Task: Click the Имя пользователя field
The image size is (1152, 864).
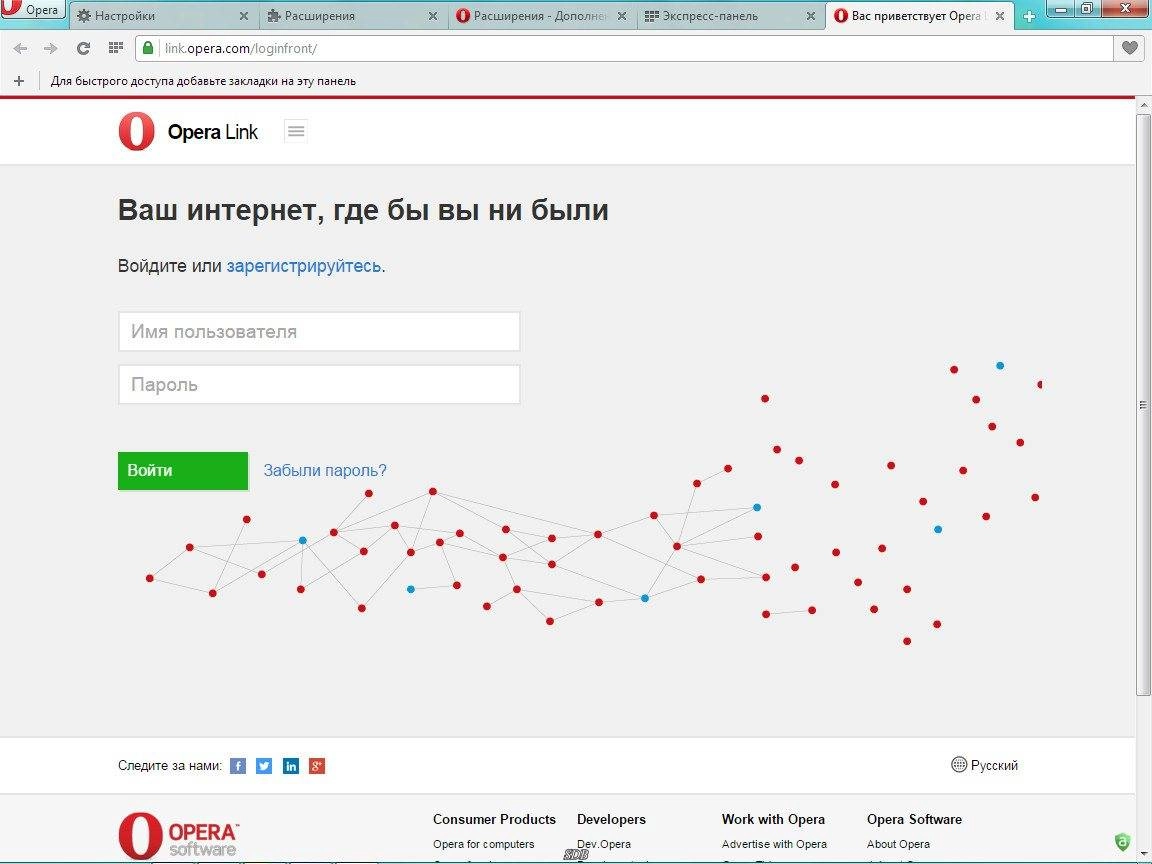Action: [319, 331]
